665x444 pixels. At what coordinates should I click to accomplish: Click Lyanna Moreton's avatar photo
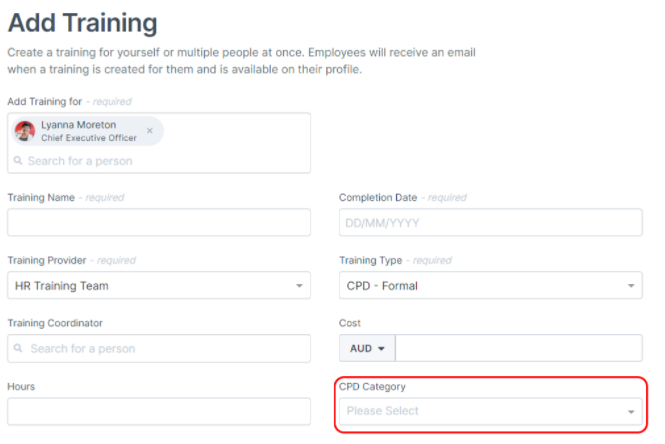tap(25, 131)
